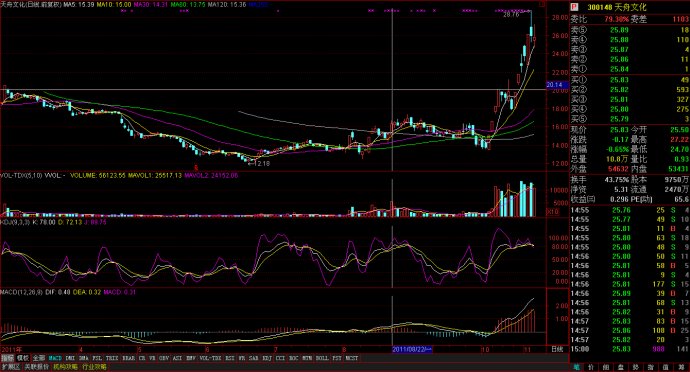
Task: Select the 笔 tab in bottom-right panel
Action: pos(576,367)
